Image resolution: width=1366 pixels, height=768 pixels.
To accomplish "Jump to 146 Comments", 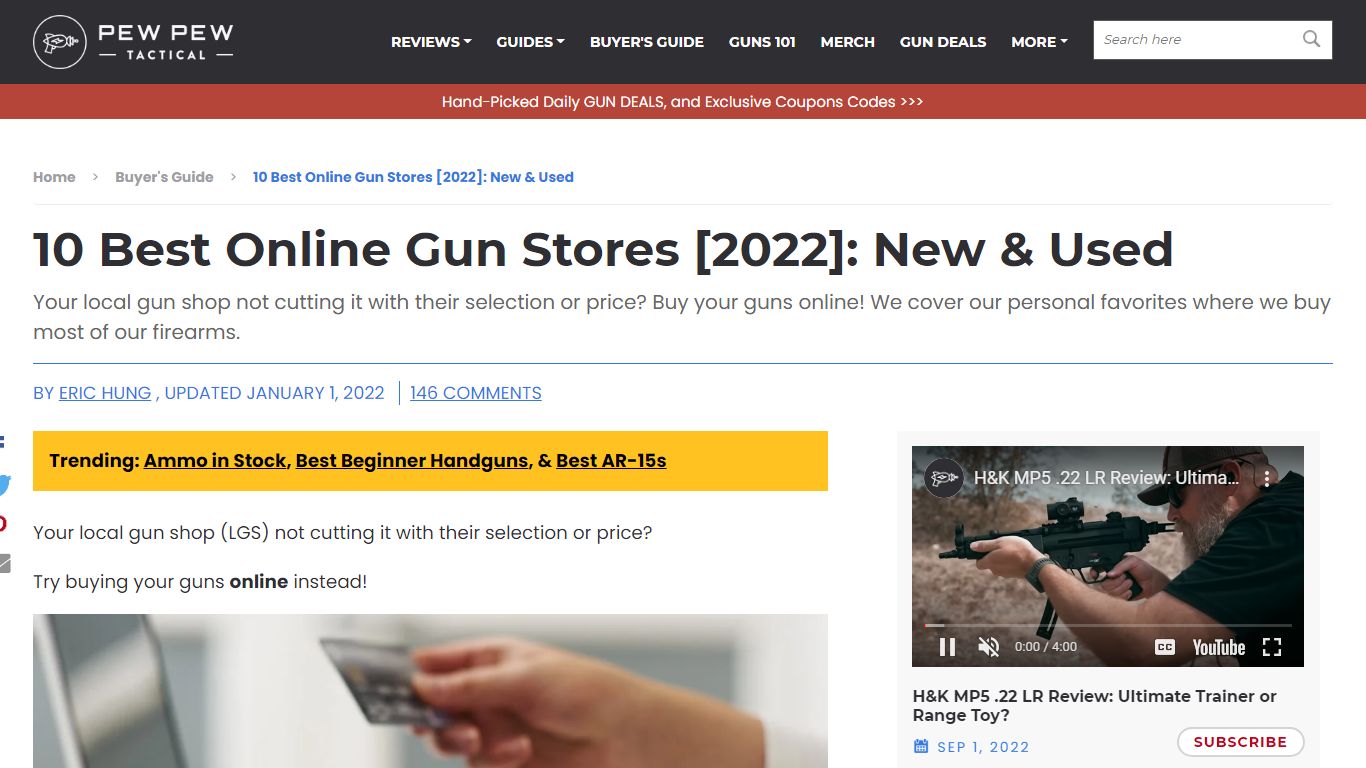I will click(476, 393).
